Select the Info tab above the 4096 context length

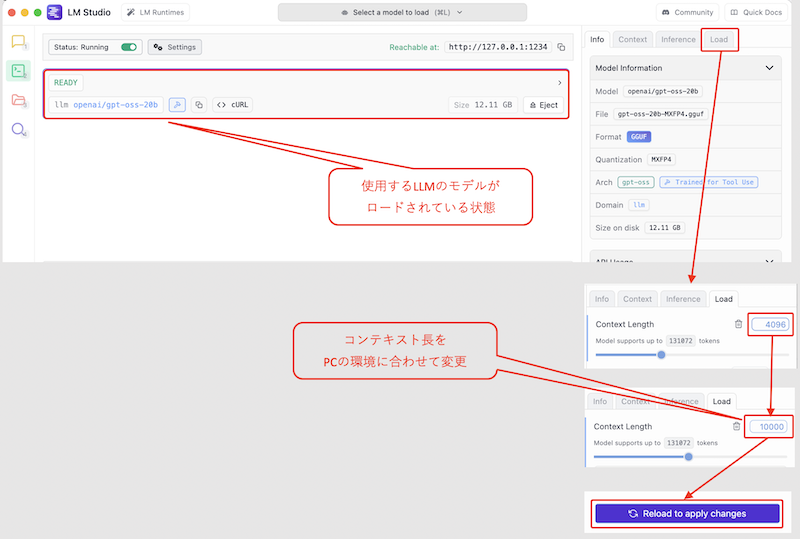(x=602, y=299)
